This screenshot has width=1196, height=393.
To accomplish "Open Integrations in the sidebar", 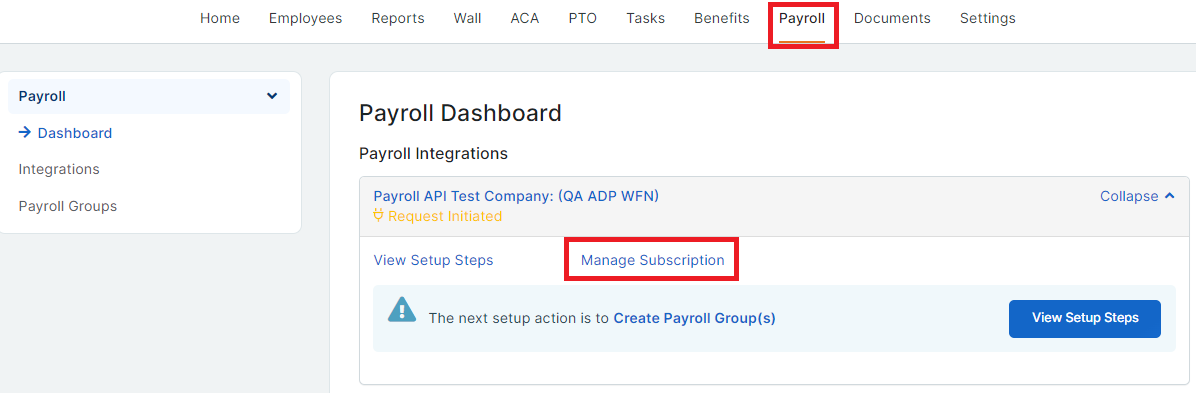I will (x=59, y=169).
